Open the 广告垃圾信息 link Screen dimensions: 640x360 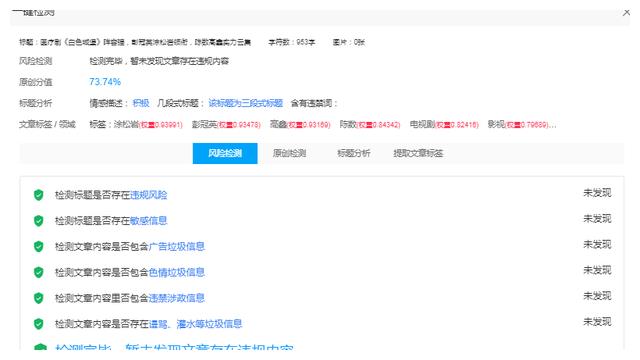tap(176, 247)
